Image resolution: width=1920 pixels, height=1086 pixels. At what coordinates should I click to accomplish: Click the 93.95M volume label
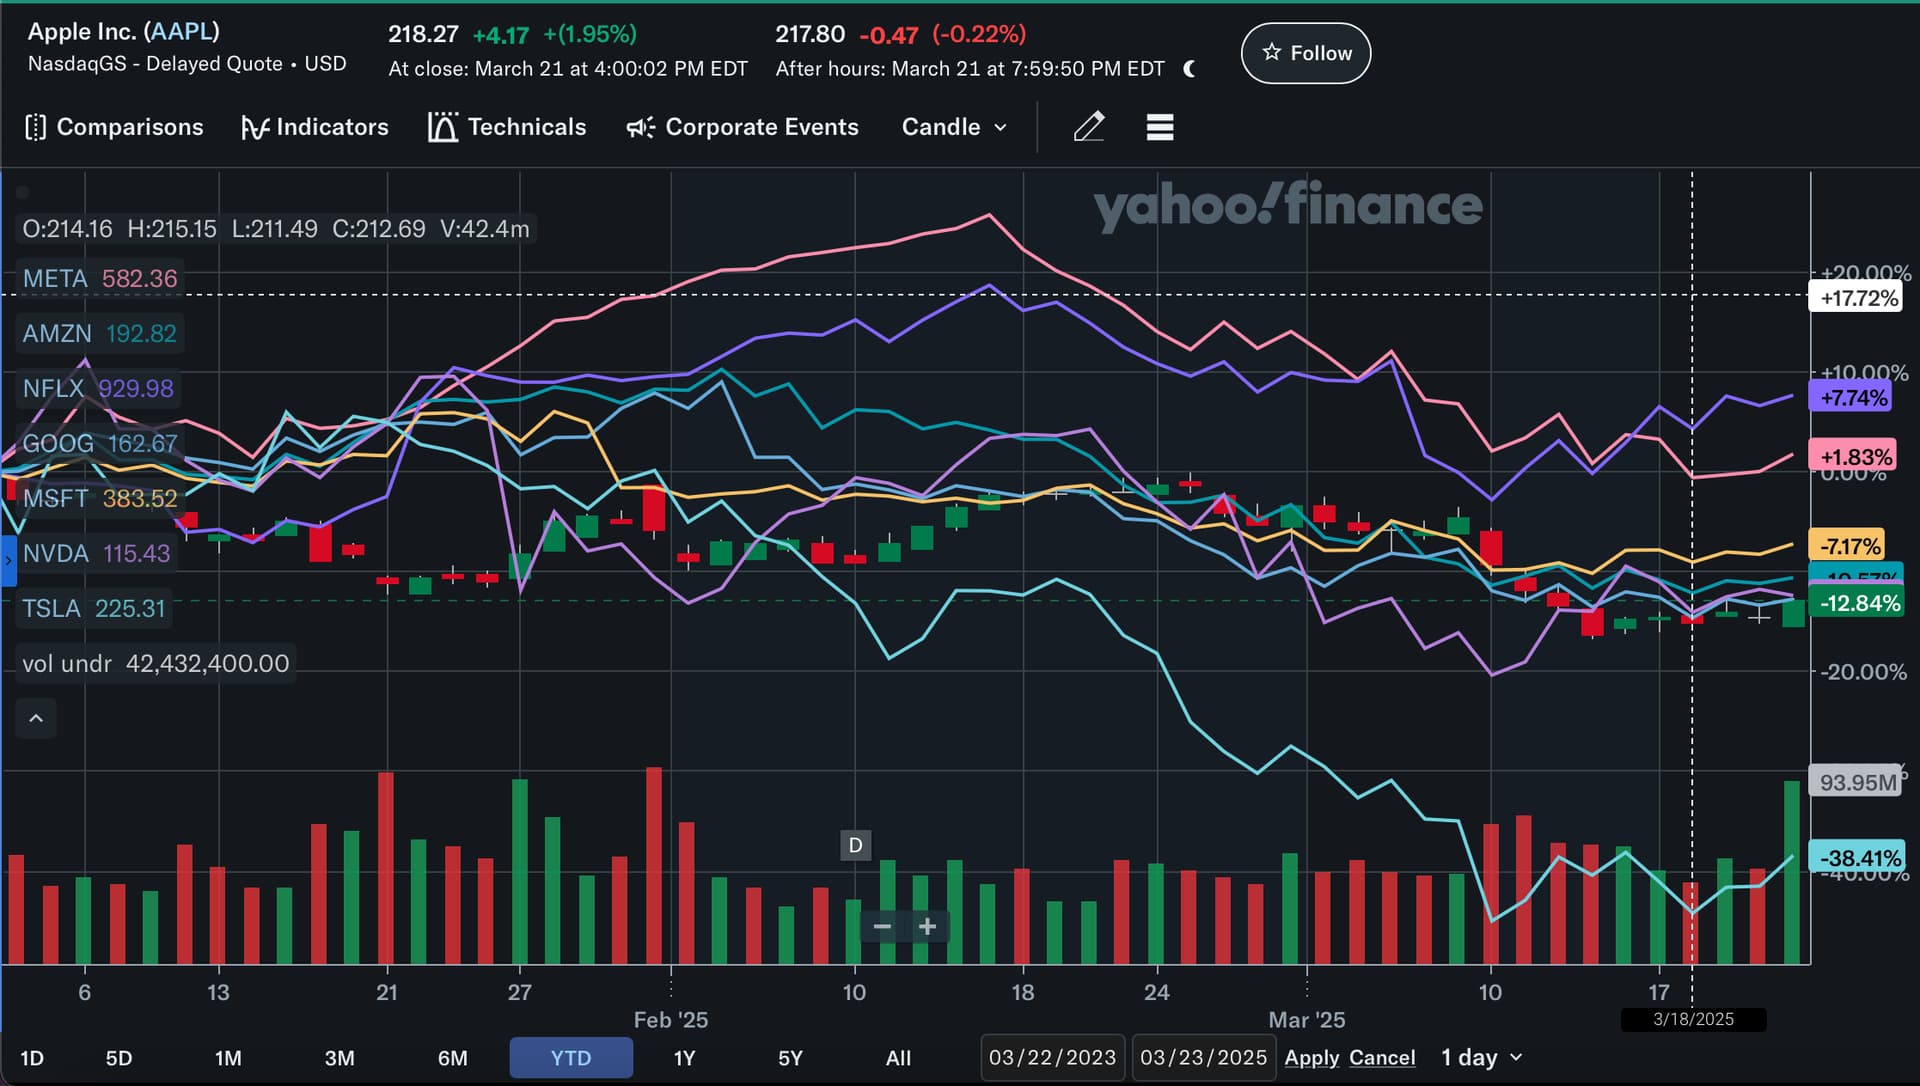[1856, 782]
